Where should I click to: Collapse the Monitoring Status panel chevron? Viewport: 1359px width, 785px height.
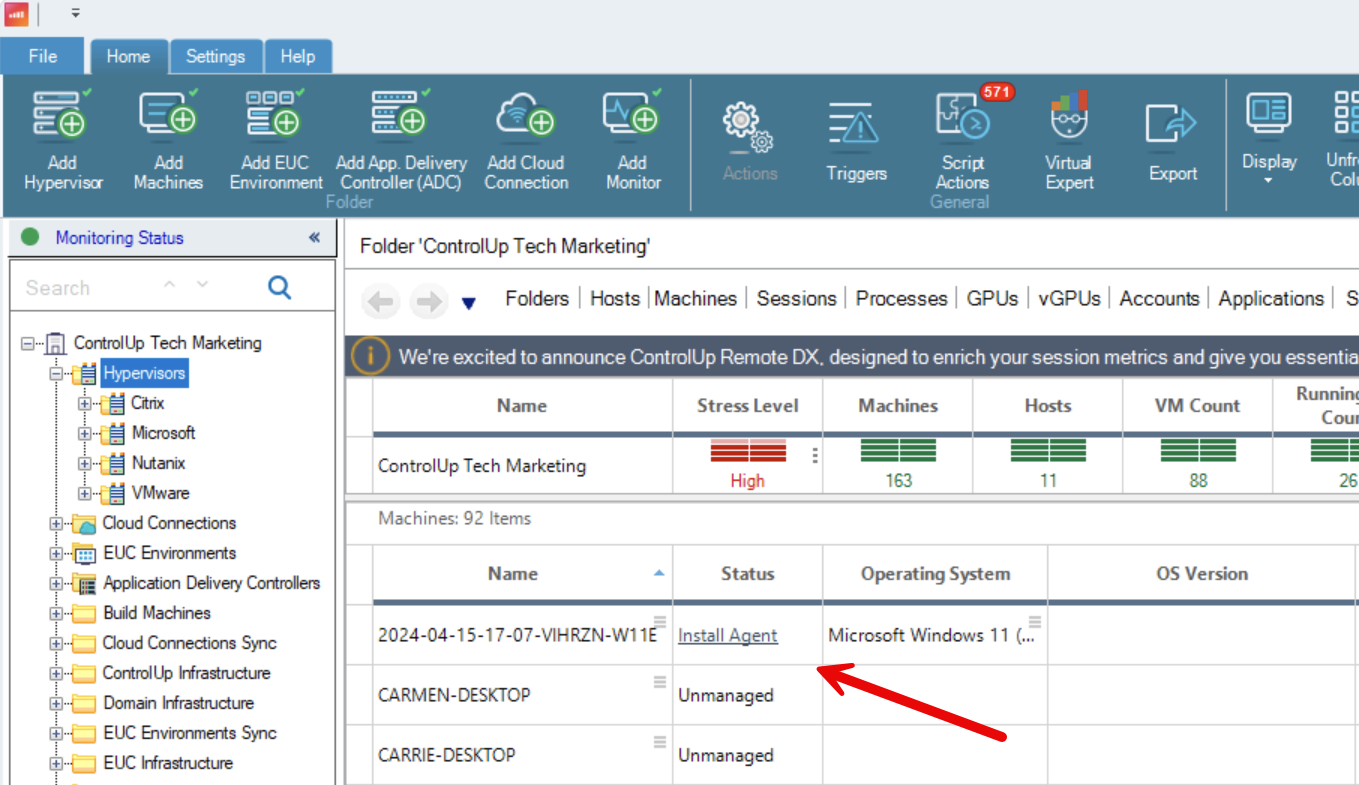[314, 237]
